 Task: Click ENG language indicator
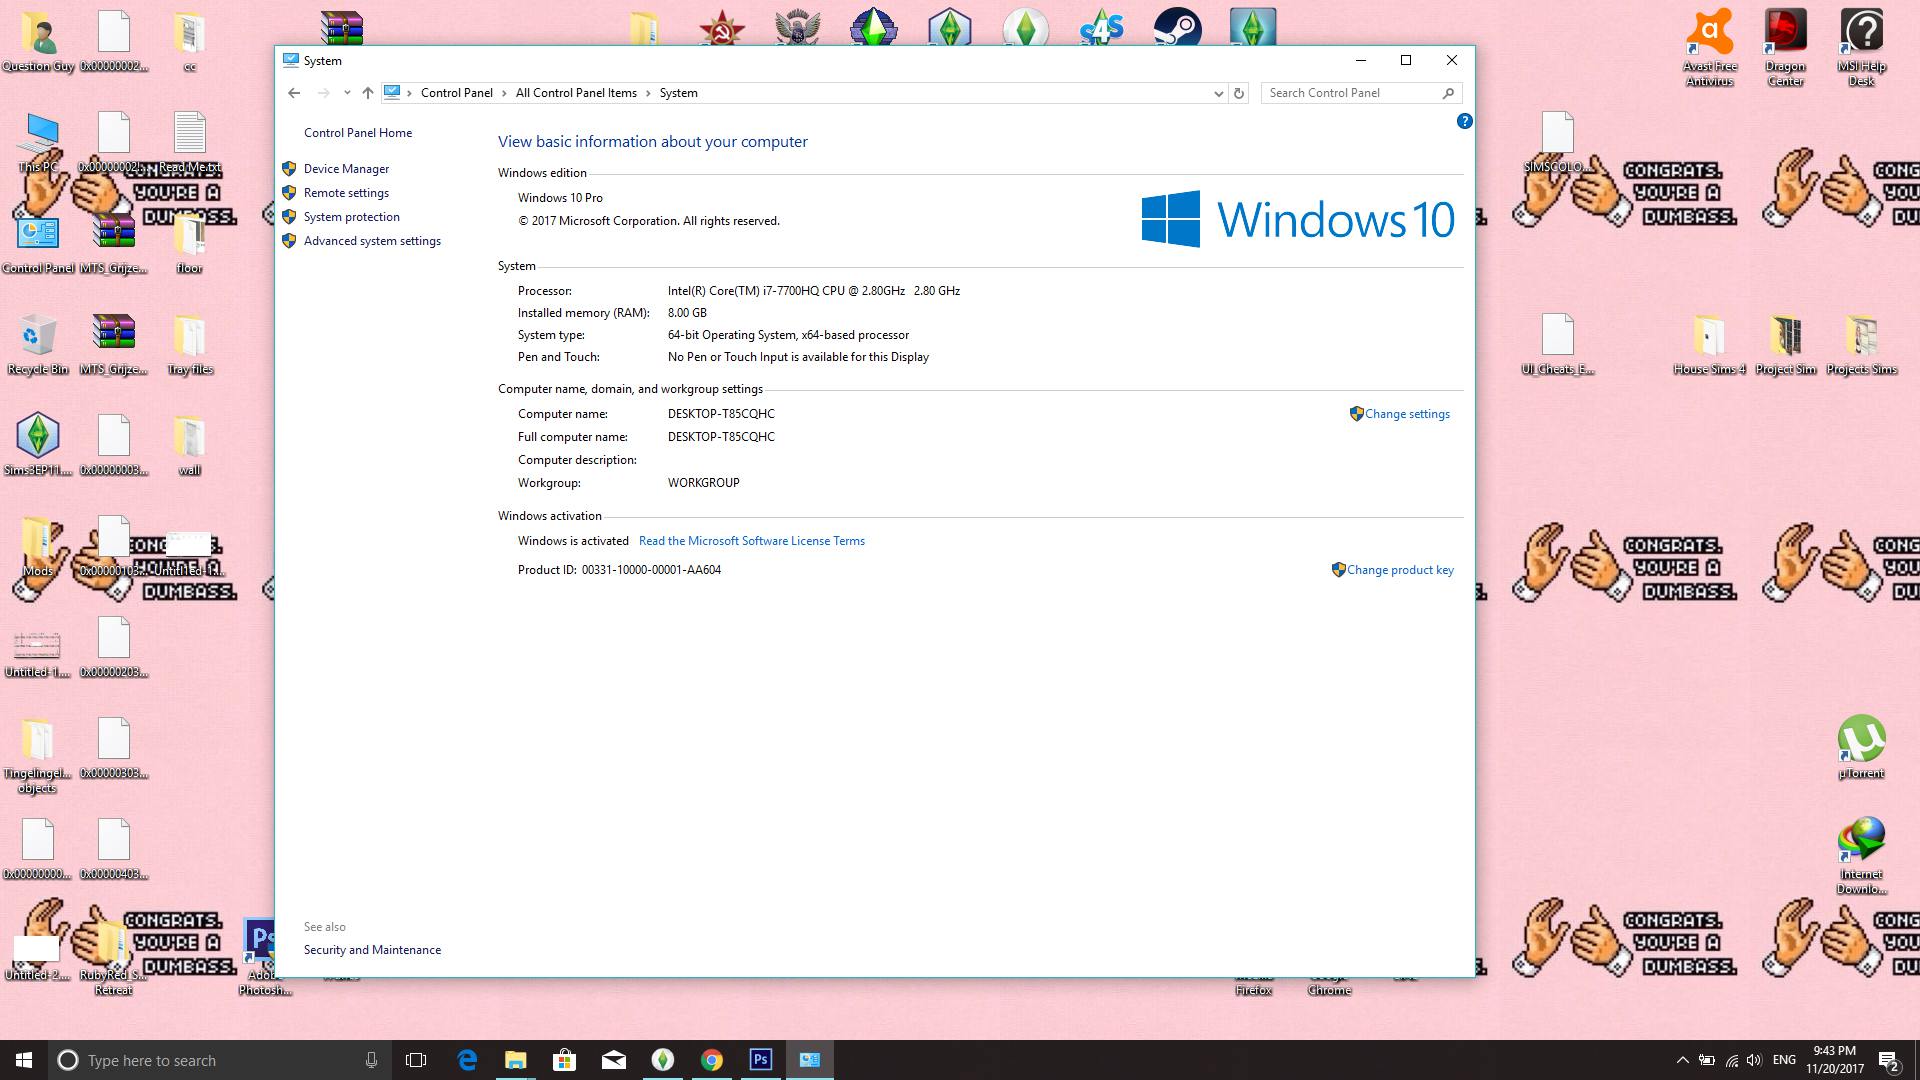coord(1784,1060)
